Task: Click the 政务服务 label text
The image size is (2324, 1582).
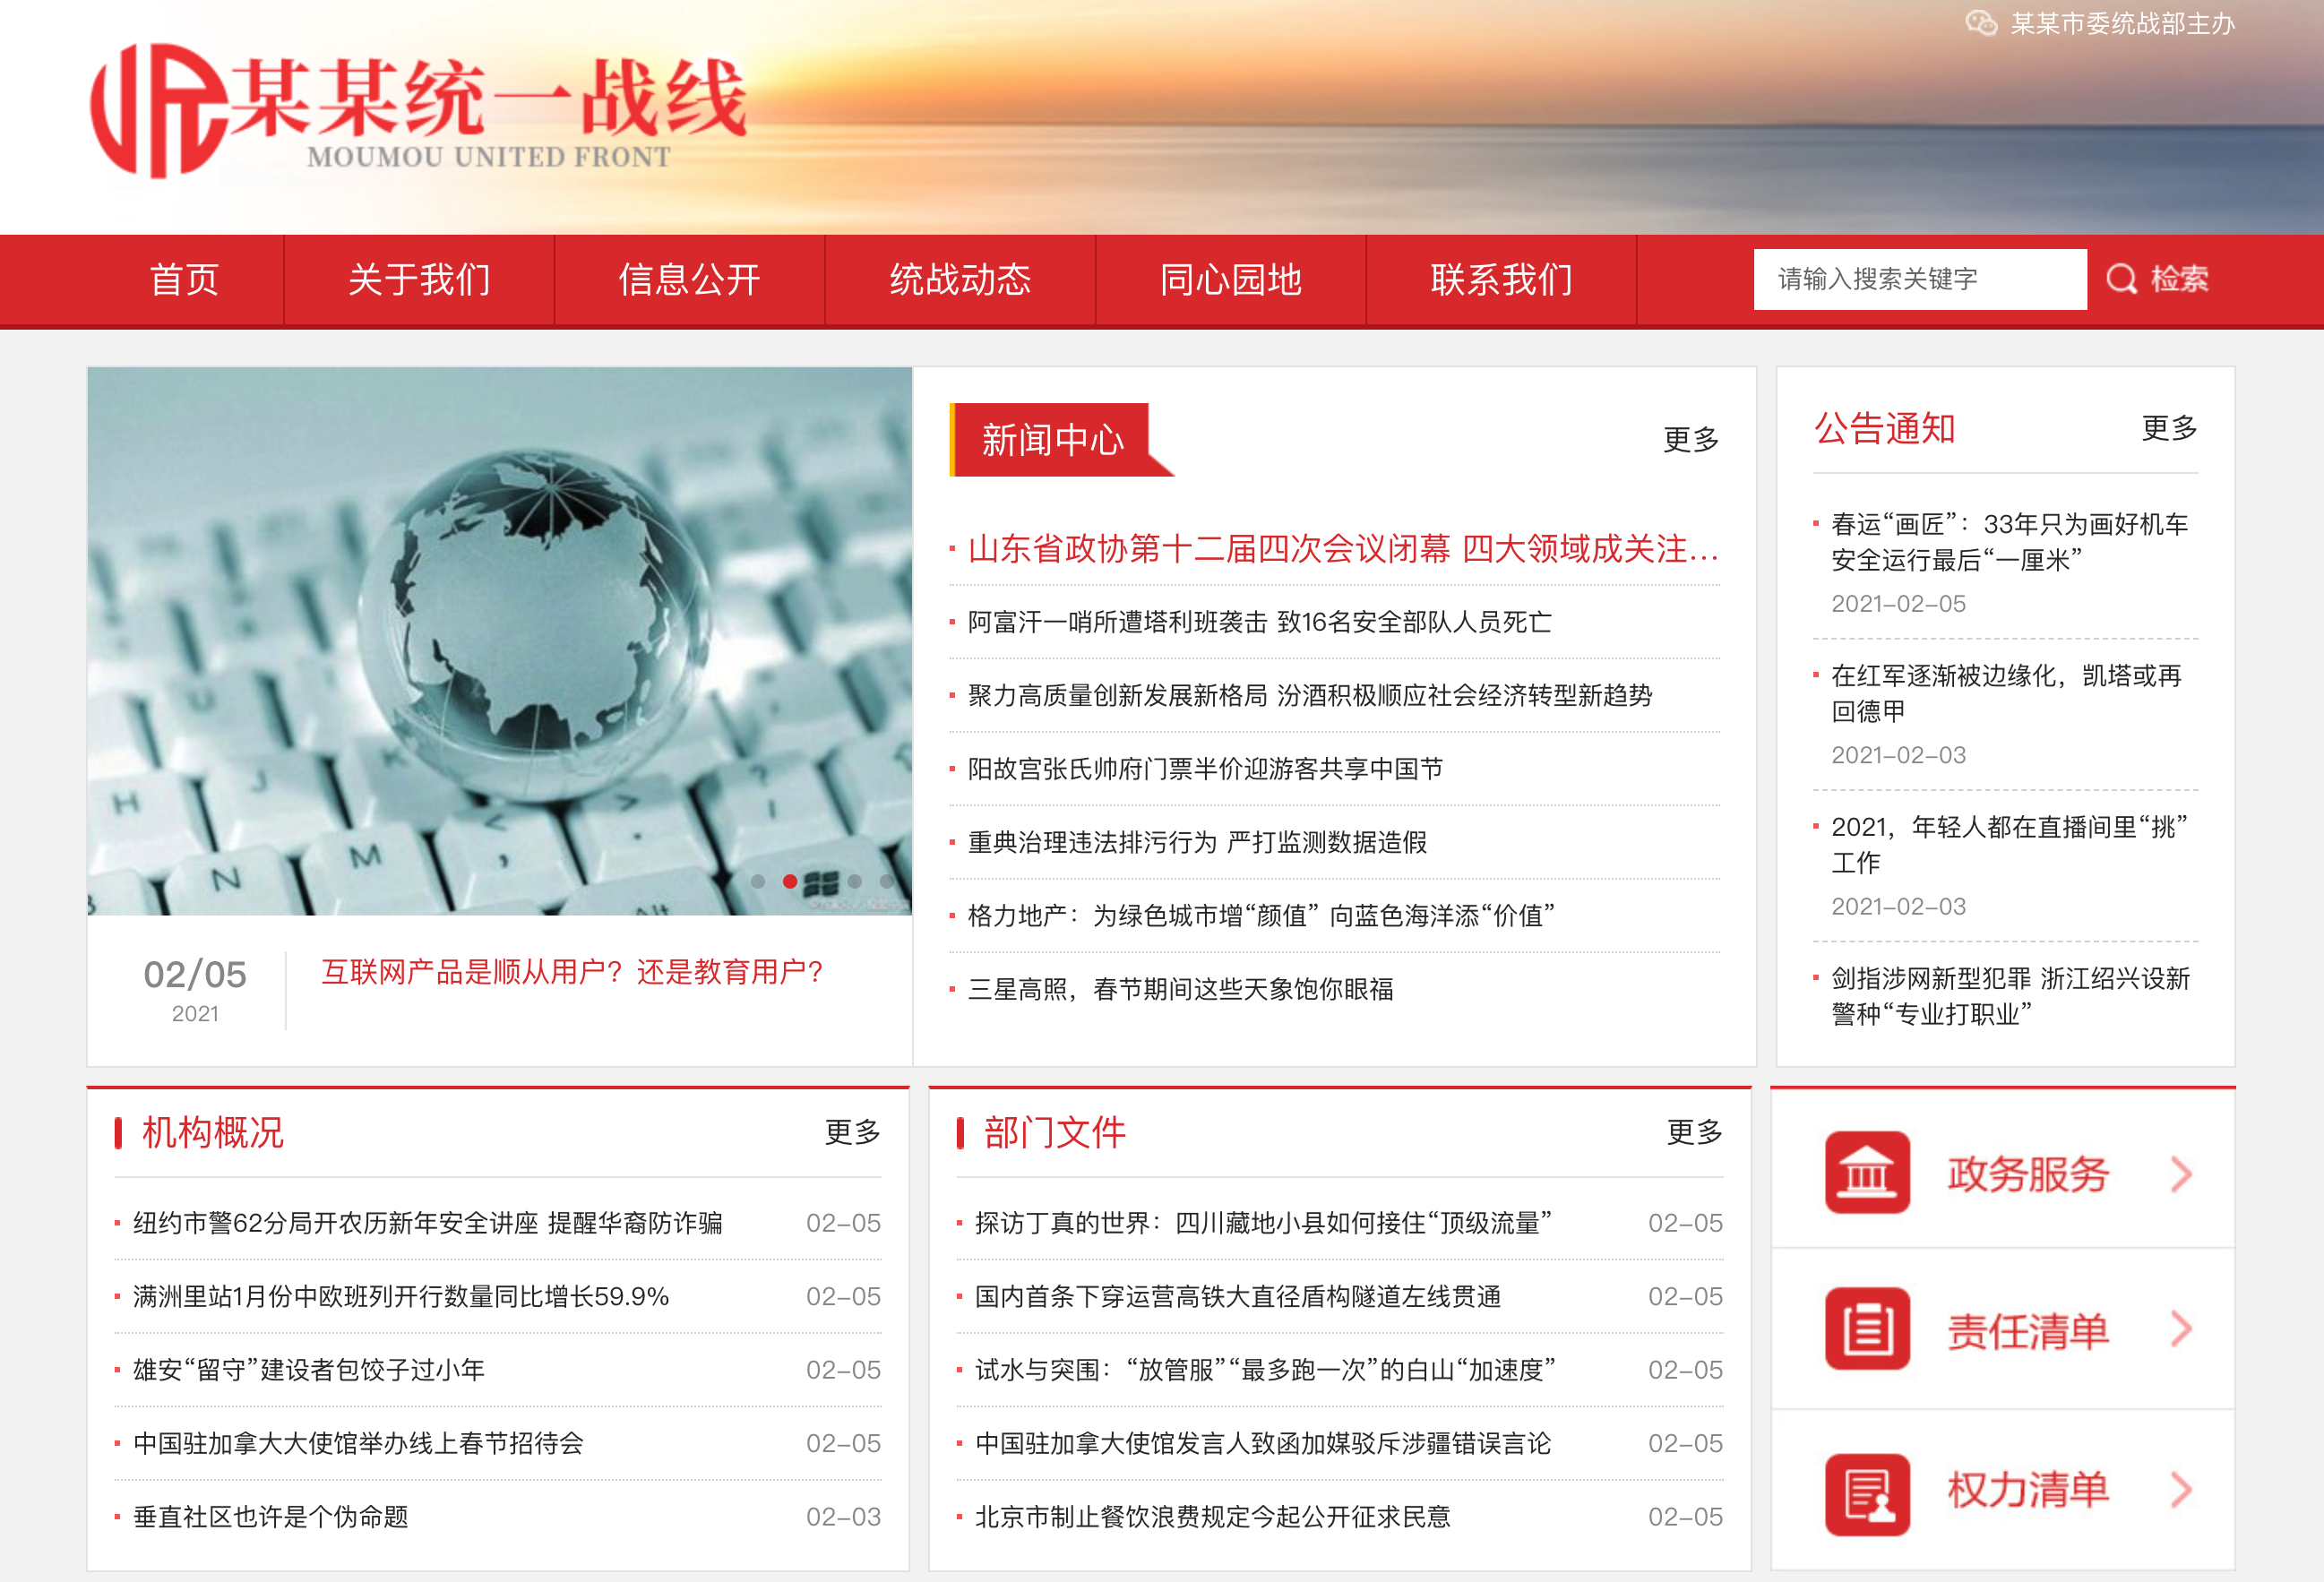Action: (x=2028, y=1174)
